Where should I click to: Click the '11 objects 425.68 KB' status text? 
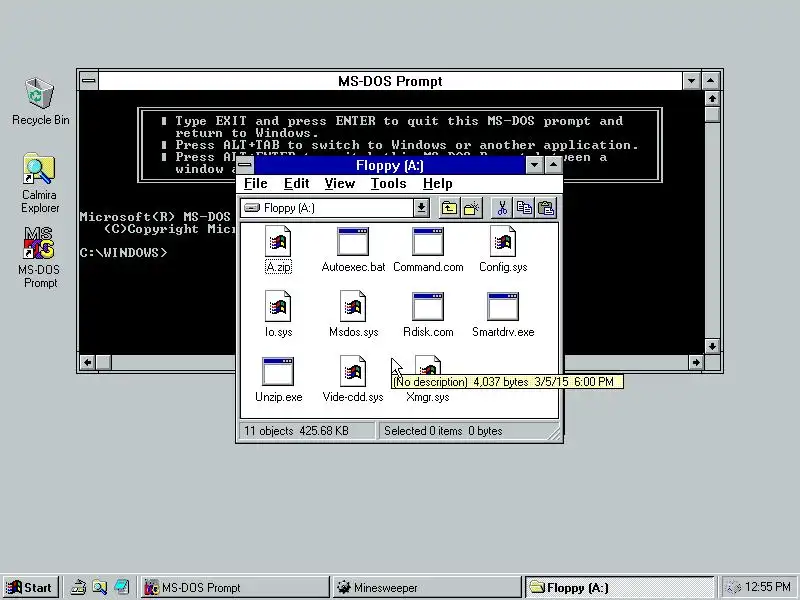[296, 431]
